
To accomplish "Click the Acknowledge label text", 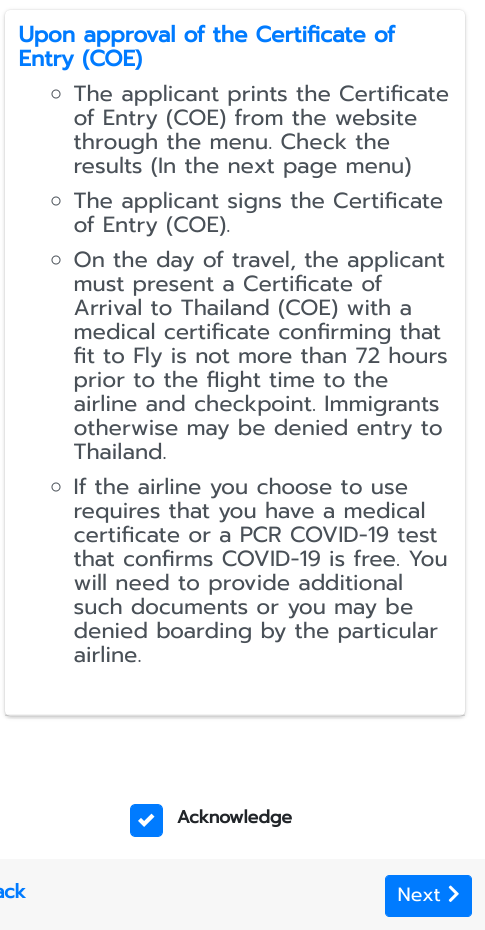I will click(234, 817).
